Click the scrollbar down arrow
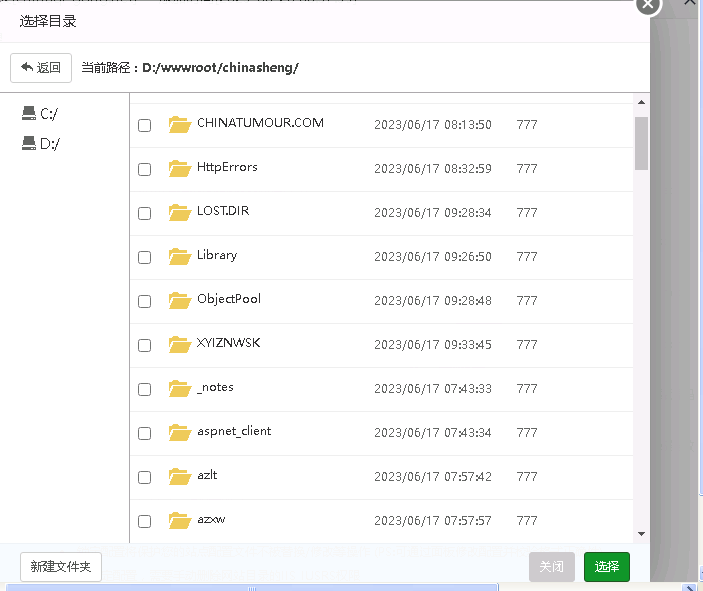The width and height of the screenshot is (703, 591). point(641,534)
